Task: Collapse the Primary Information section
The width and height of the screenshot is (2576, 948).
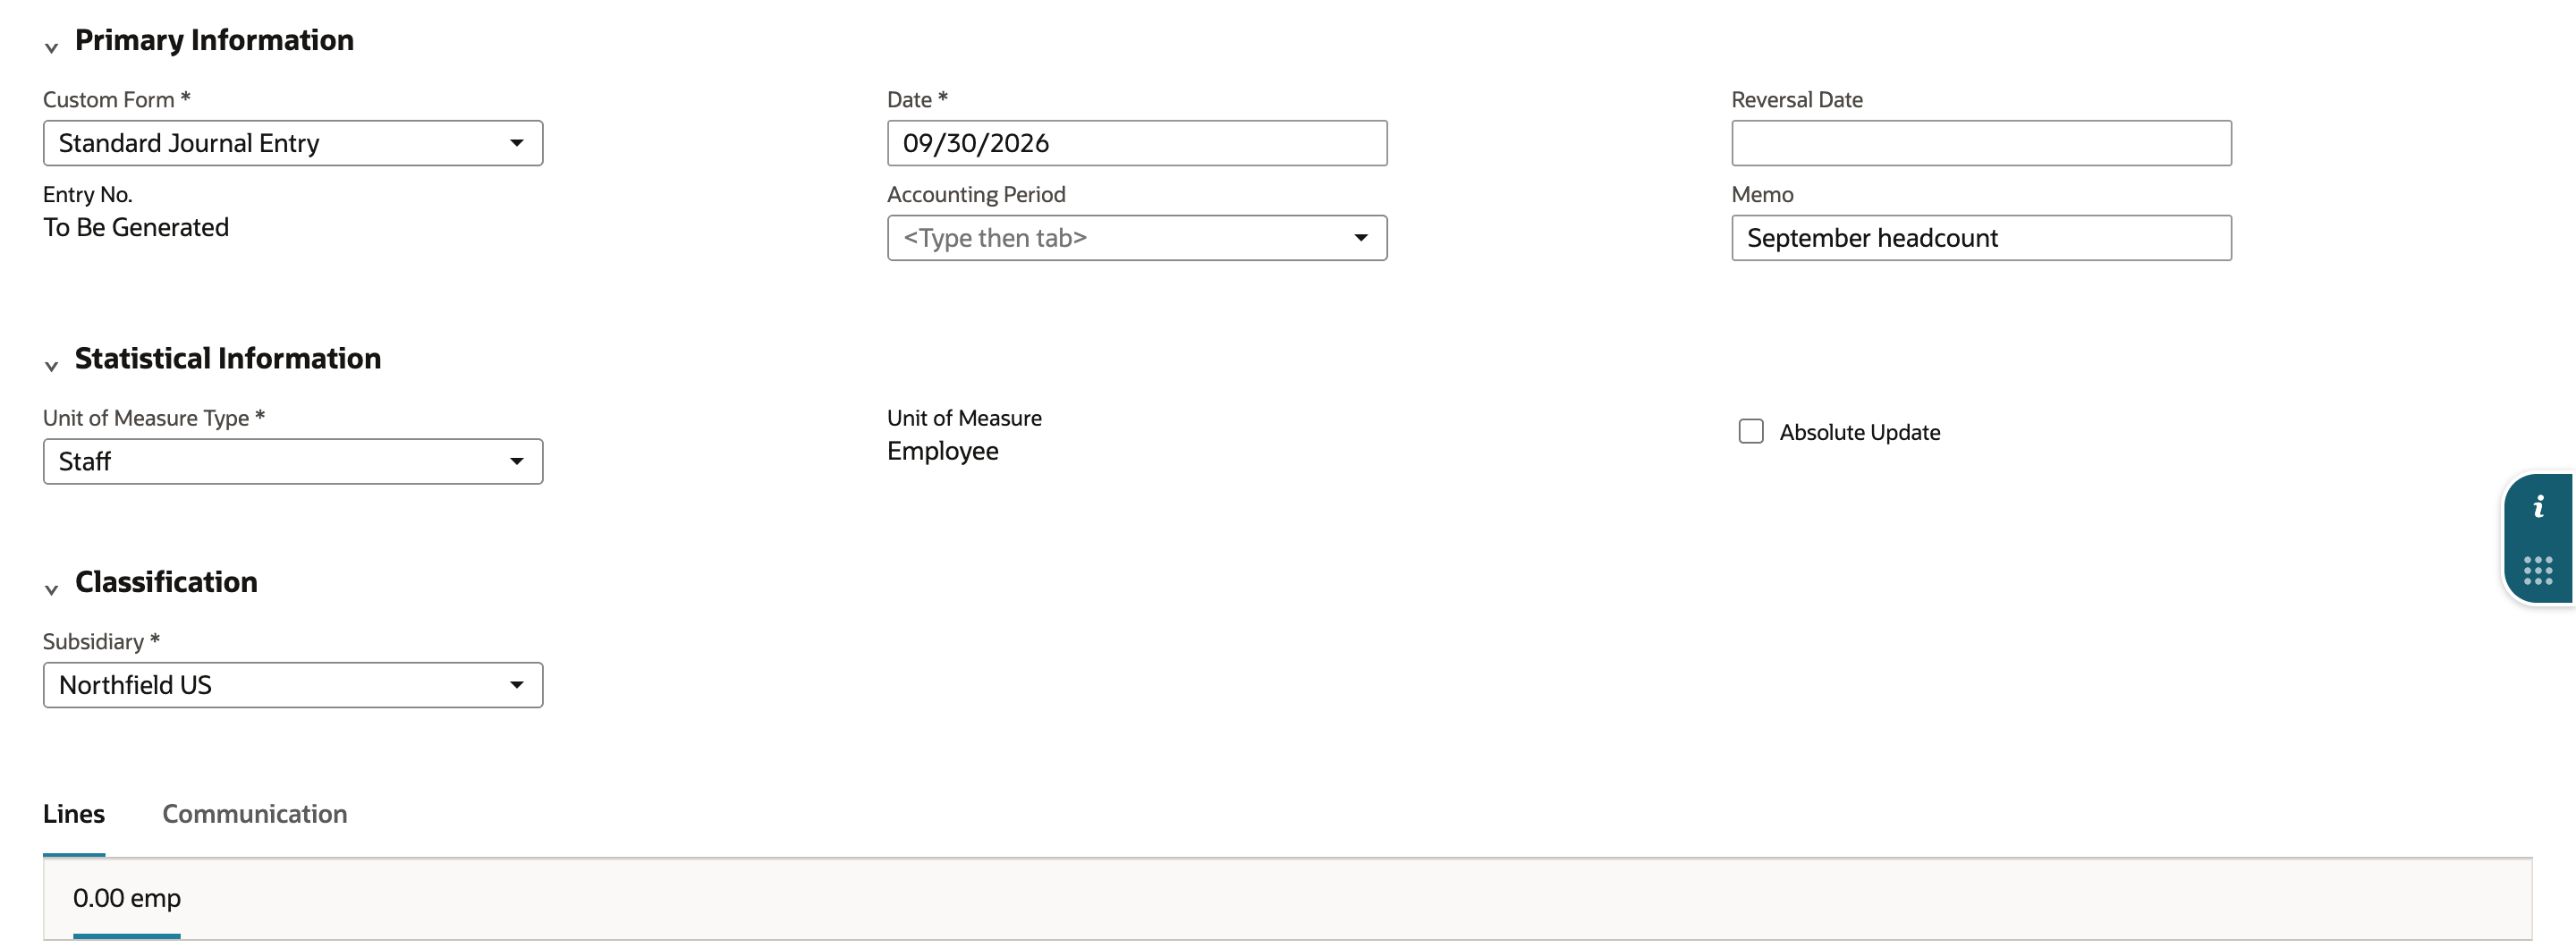Action: (52, 47)
